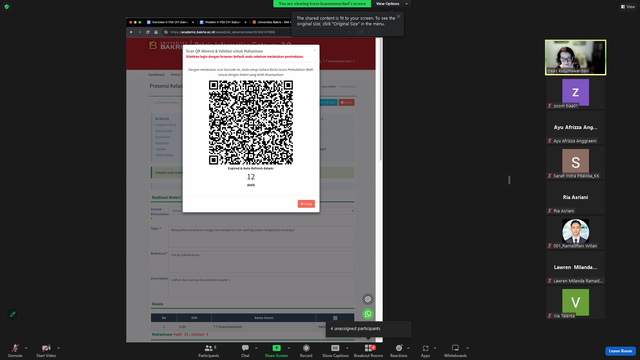Click the QR code image
This screenshot has width=640, height=360.
[251, 122]
